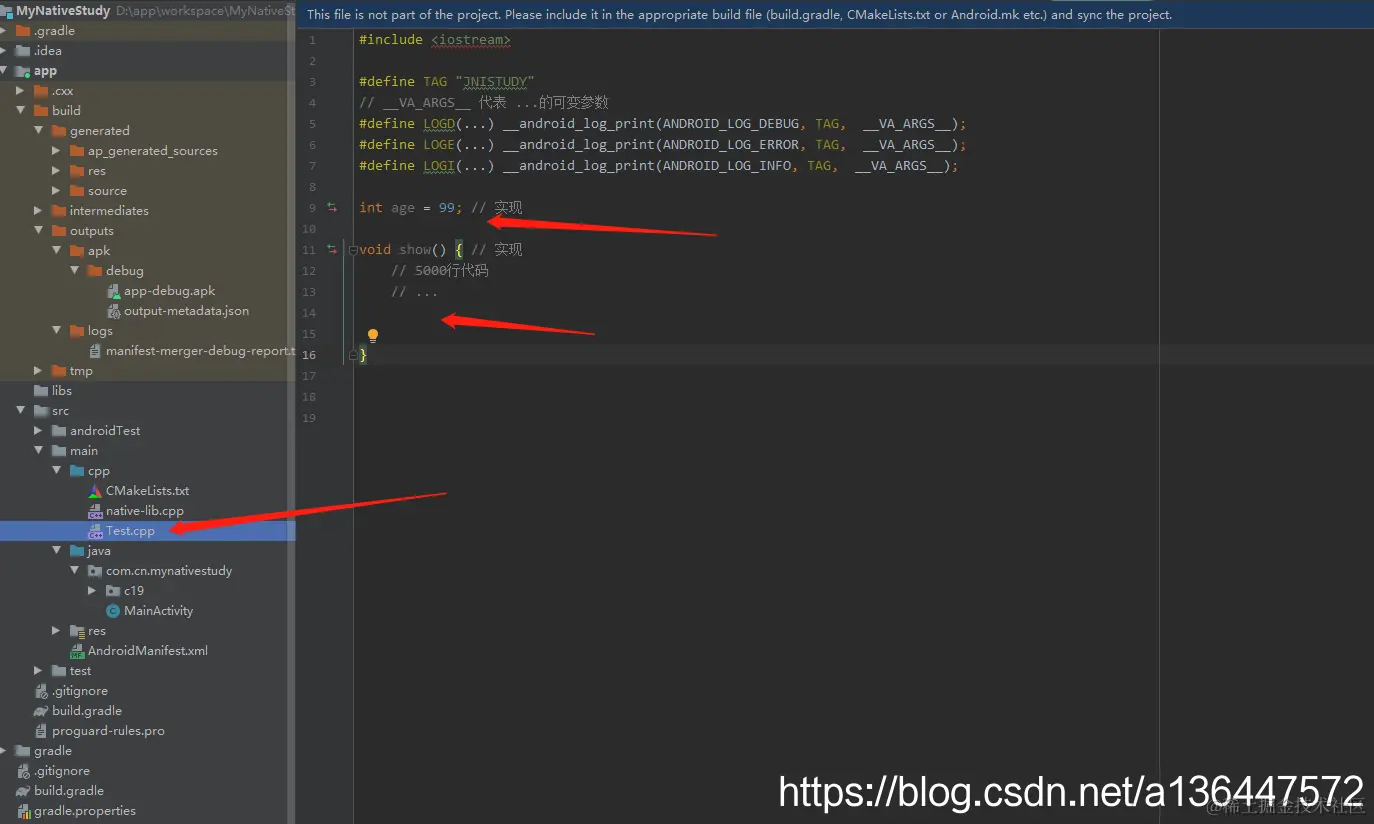Click the native-lib.cpp C++ file icon
The height and width of the screenshot is (824, 1374).
point(96,511)
